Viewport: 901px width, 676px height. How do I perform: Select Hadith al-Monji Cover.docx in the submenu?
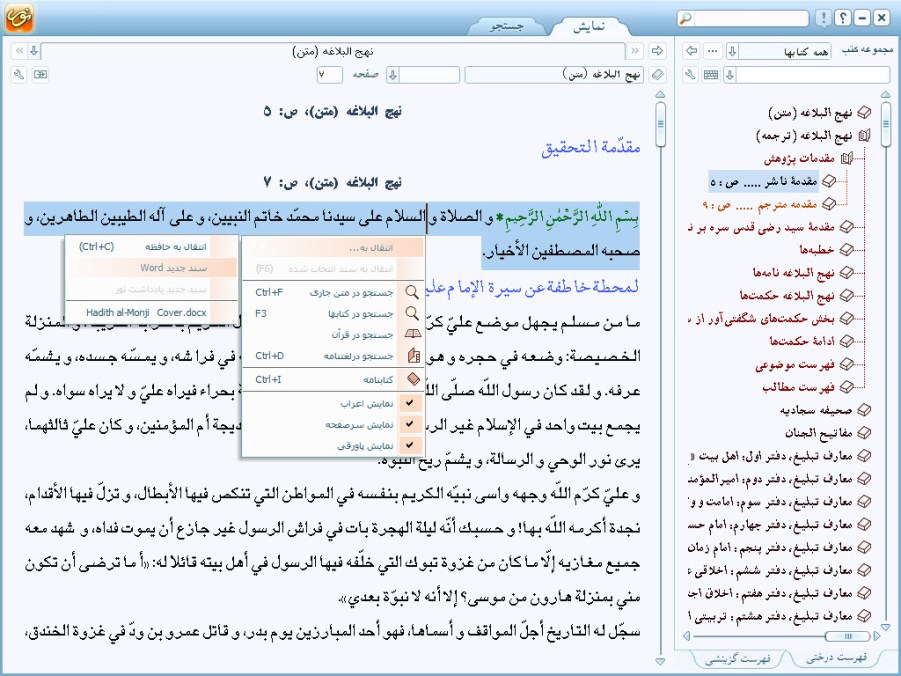152,313
